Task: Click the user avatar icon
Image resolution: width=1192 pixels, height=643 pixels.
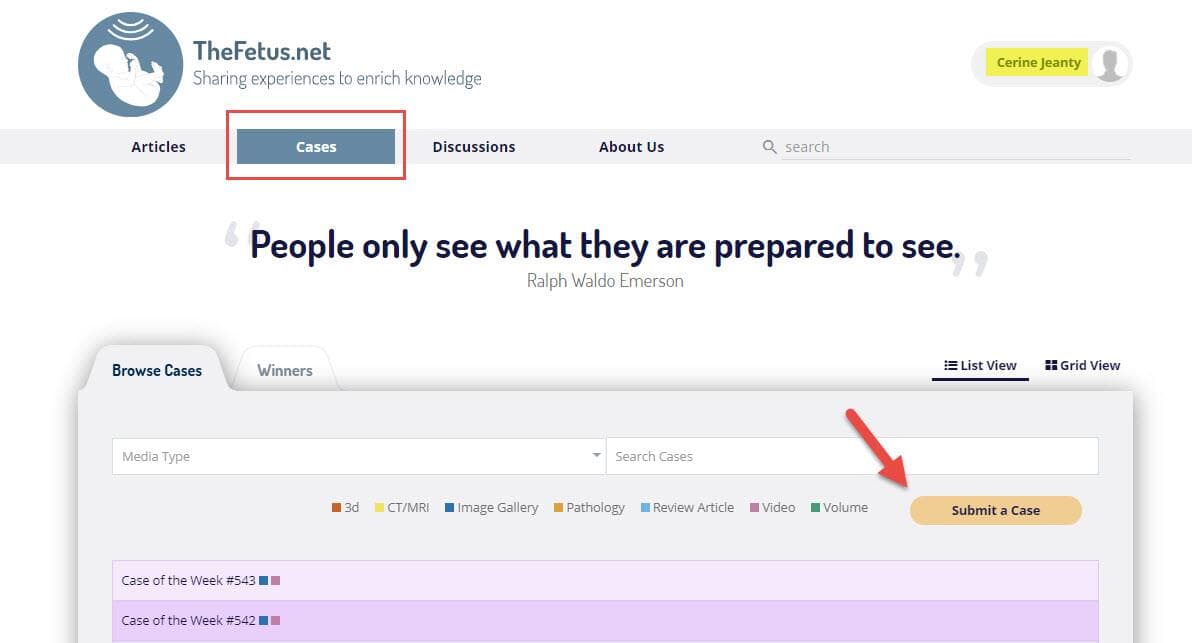Action: point(1109,64)
